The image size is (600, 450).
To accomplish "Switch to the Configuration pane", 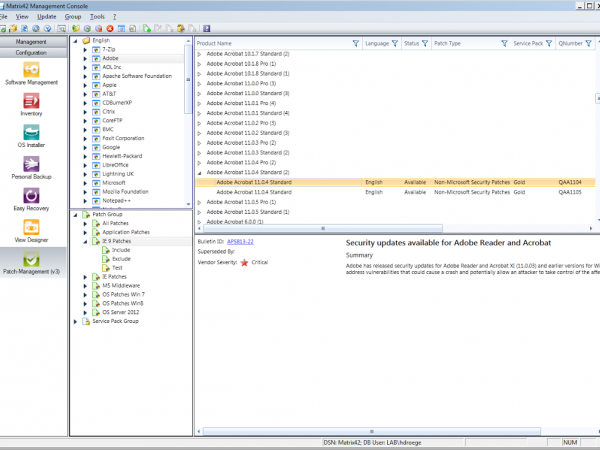I will click(x=33, y=52).
